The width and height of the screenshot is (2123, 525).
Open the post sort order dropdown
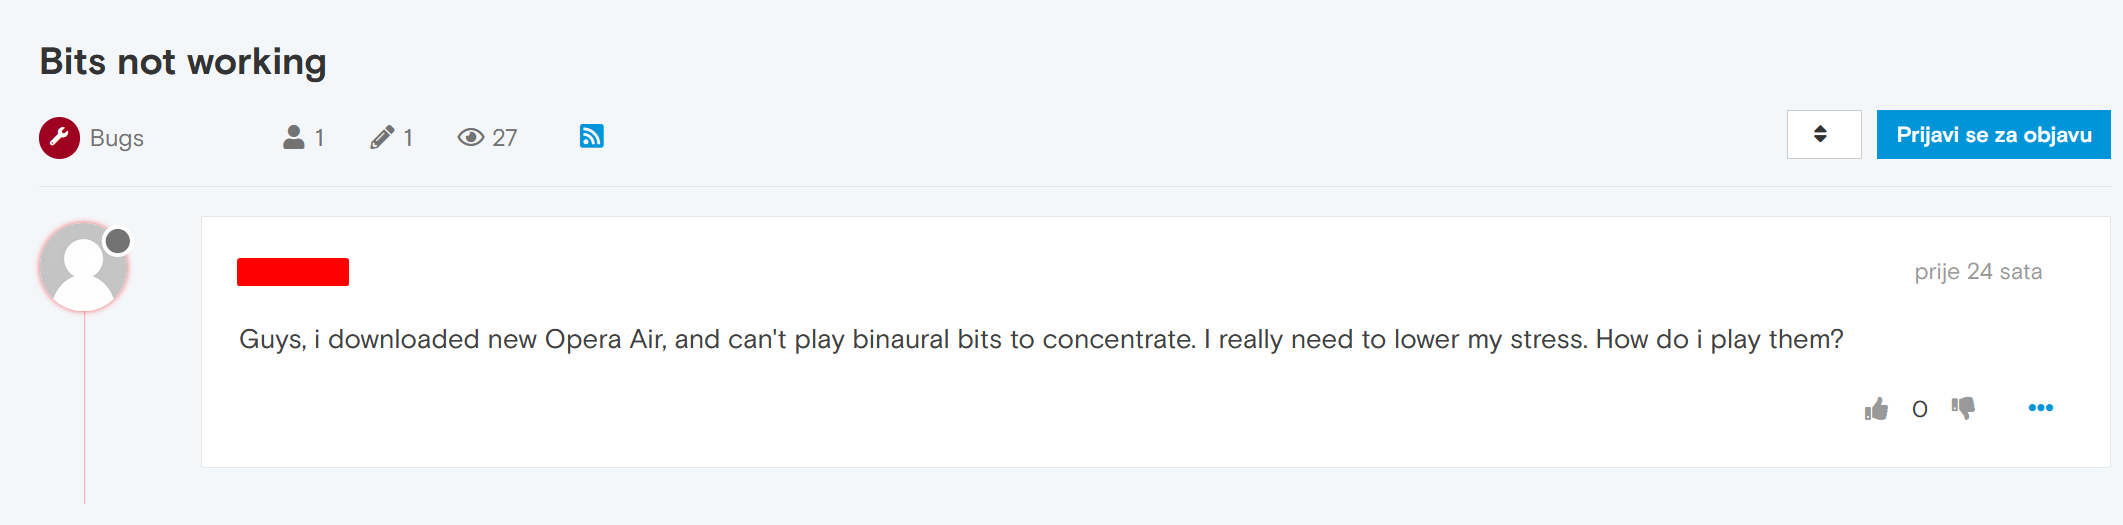[1823, 134]
